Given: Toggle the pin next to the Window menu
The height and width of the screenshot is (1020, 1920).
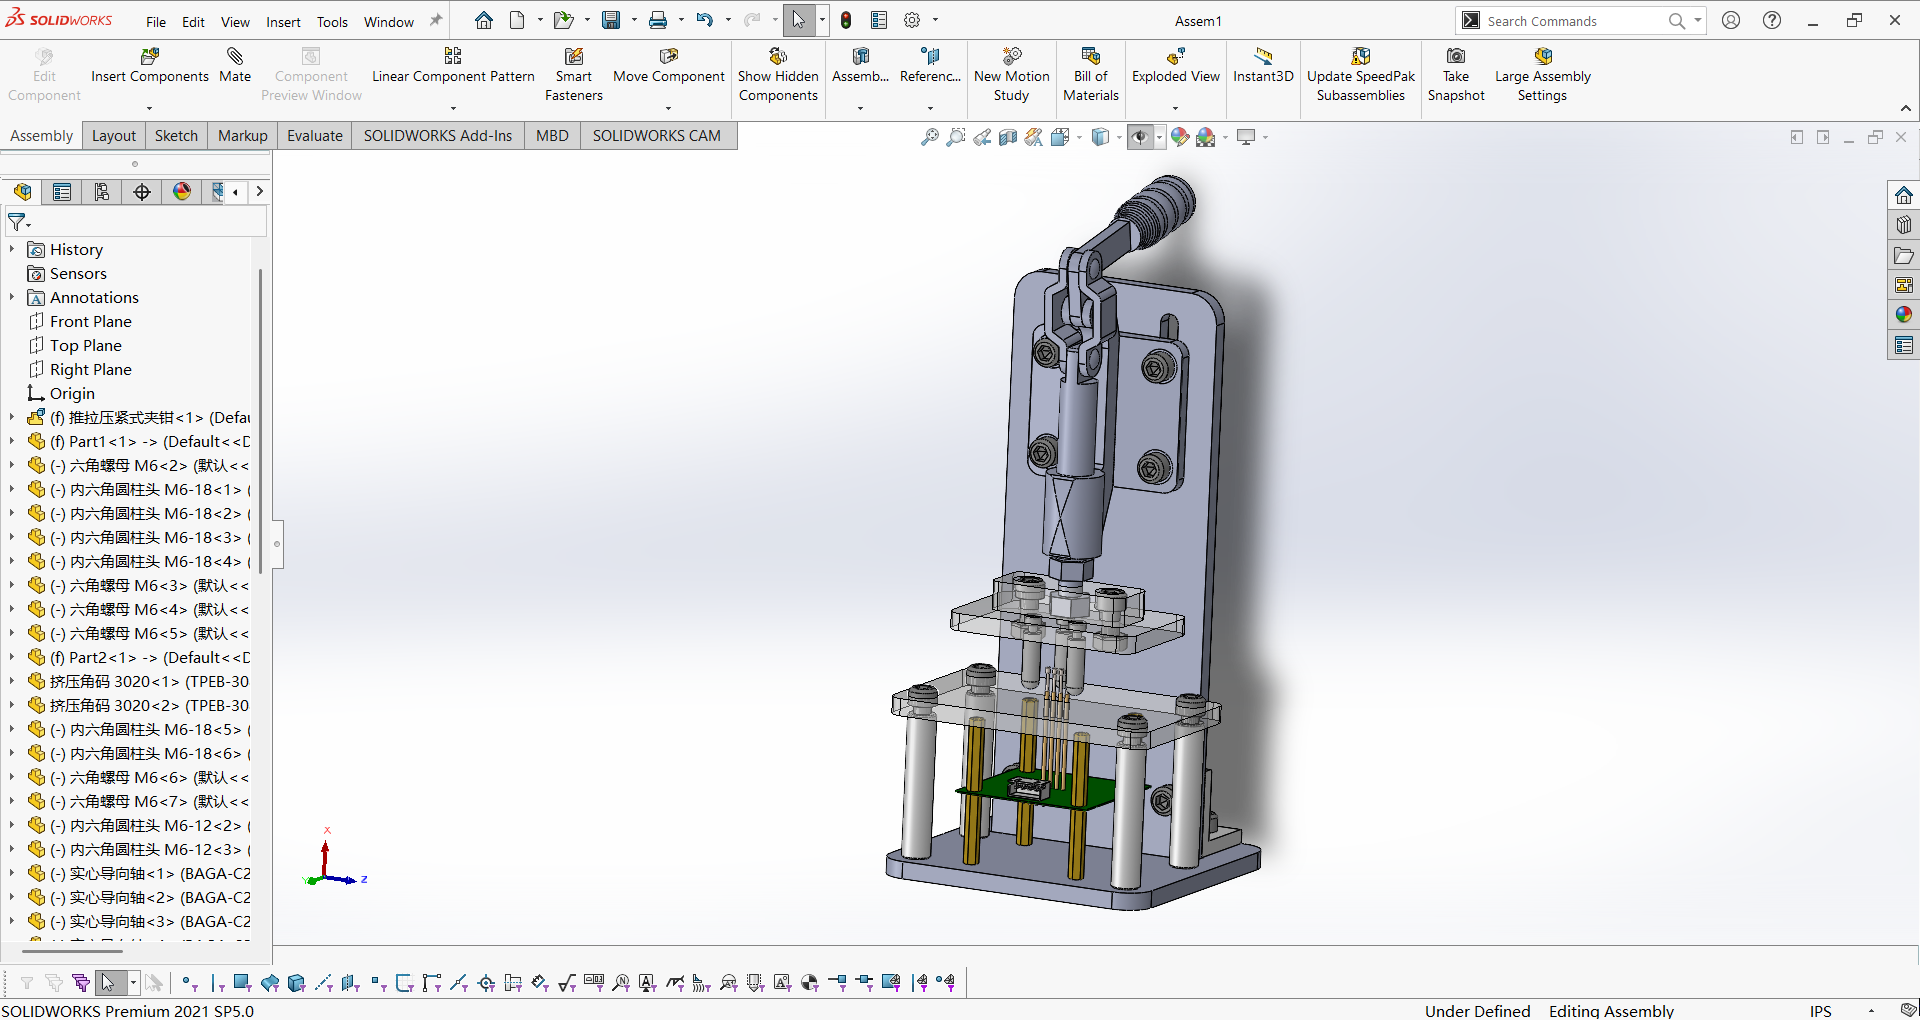Looking at the screenshot, I should [436, 20].
